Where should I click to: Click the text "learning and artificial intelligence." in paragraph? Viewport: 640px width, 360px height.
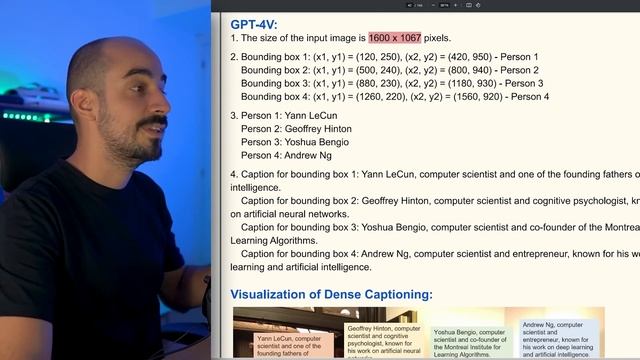pyautogui.click(x=301, y=267)
